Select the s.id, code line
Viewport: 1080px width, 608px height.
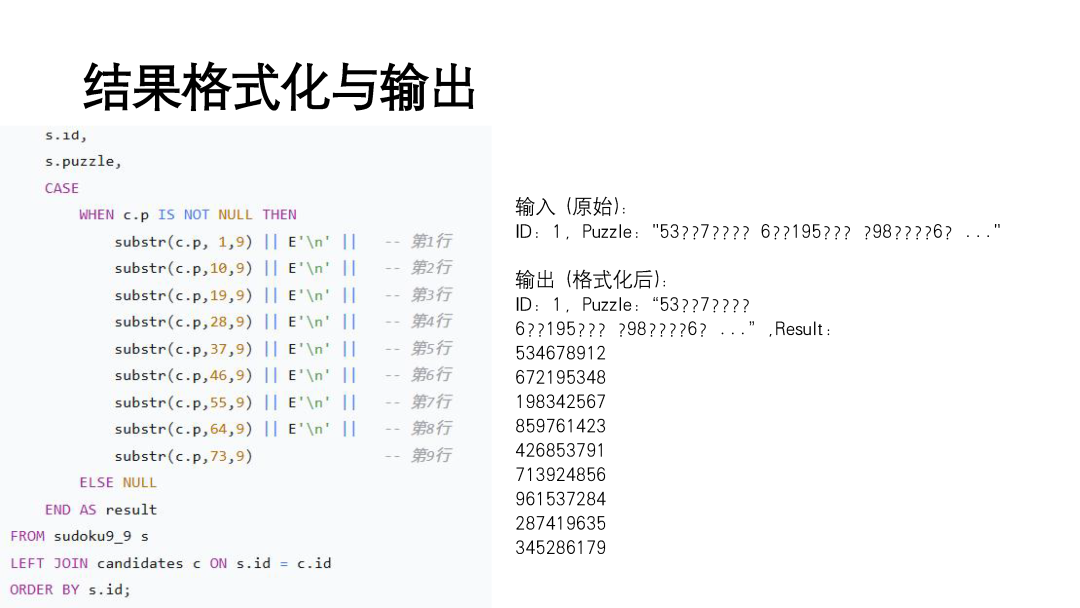(x=65, y=135)
